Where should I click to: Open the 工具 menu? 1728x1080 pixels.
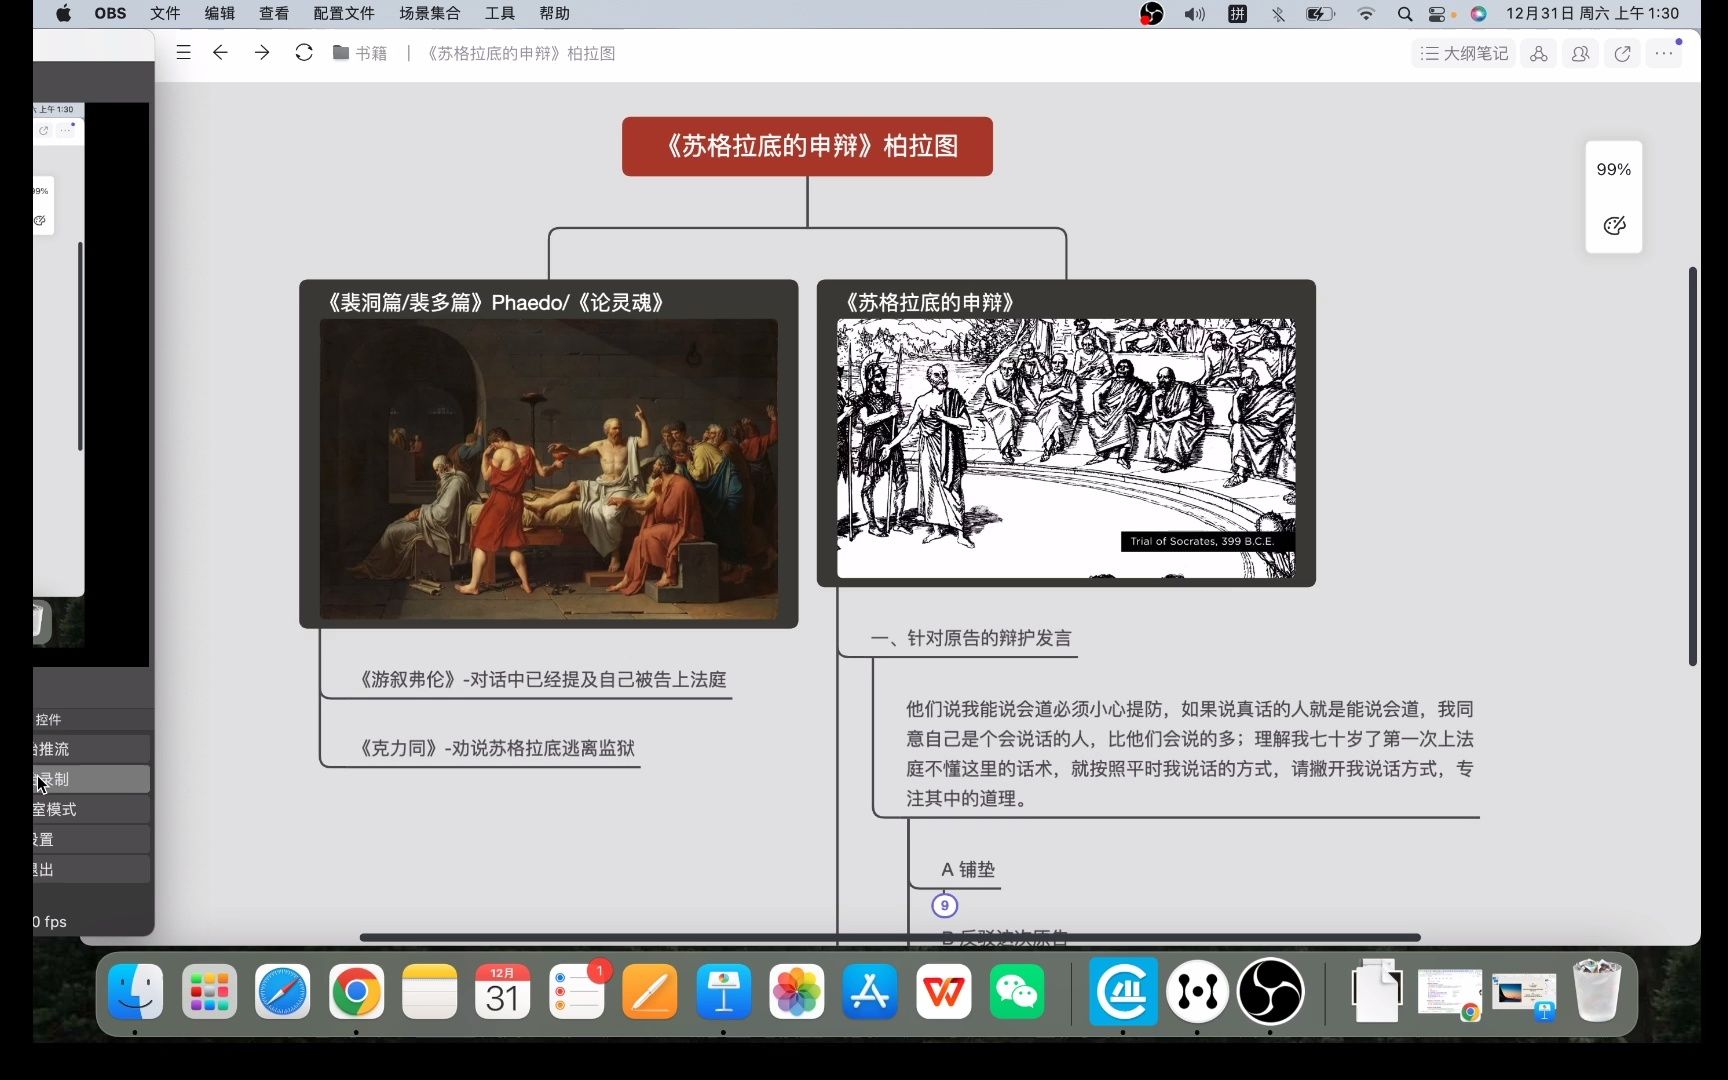click(x=500, y=13)
